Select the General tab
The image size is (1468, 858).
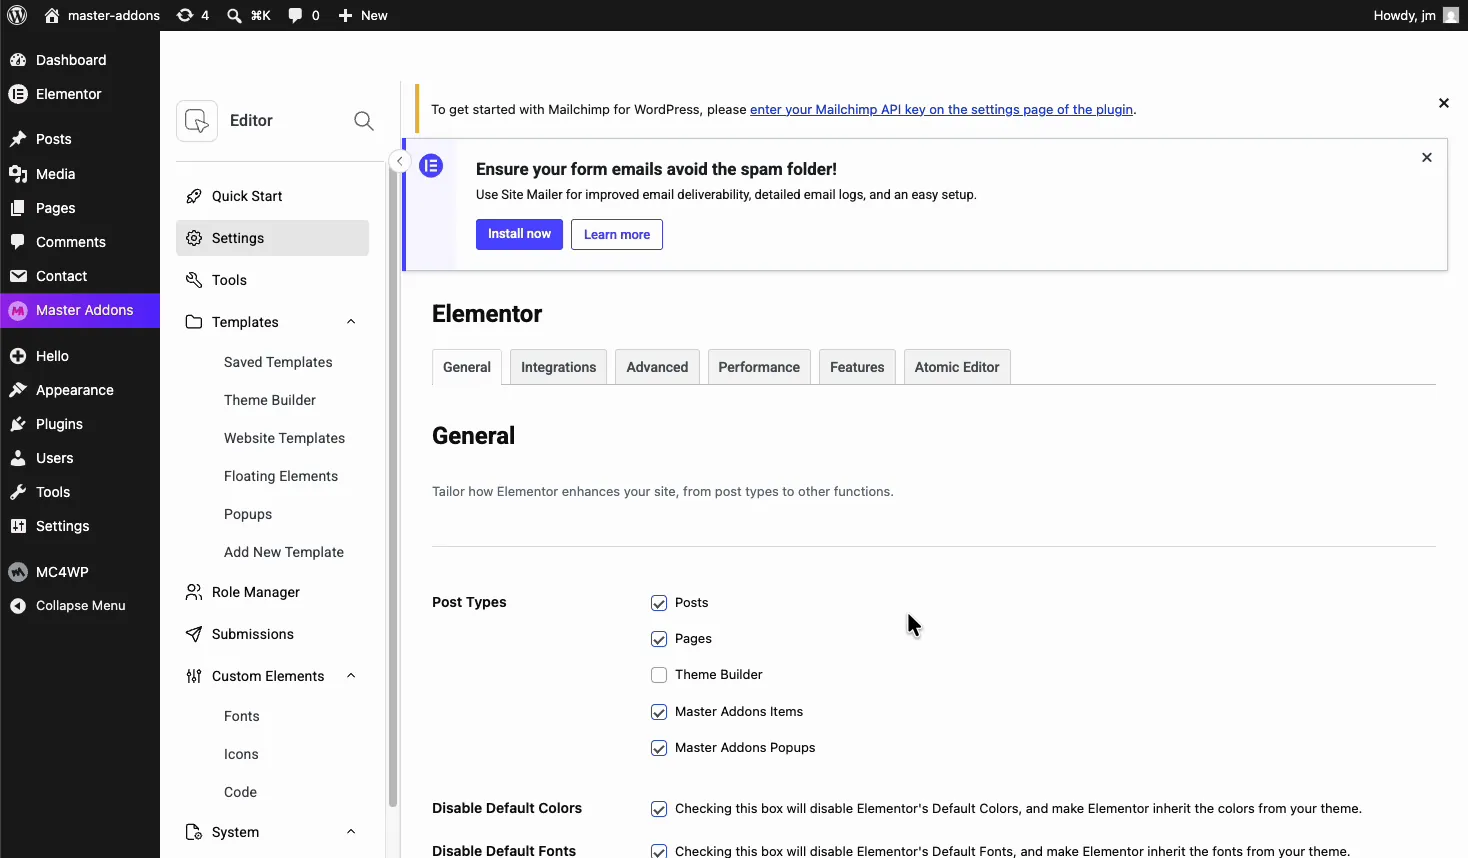467,367
